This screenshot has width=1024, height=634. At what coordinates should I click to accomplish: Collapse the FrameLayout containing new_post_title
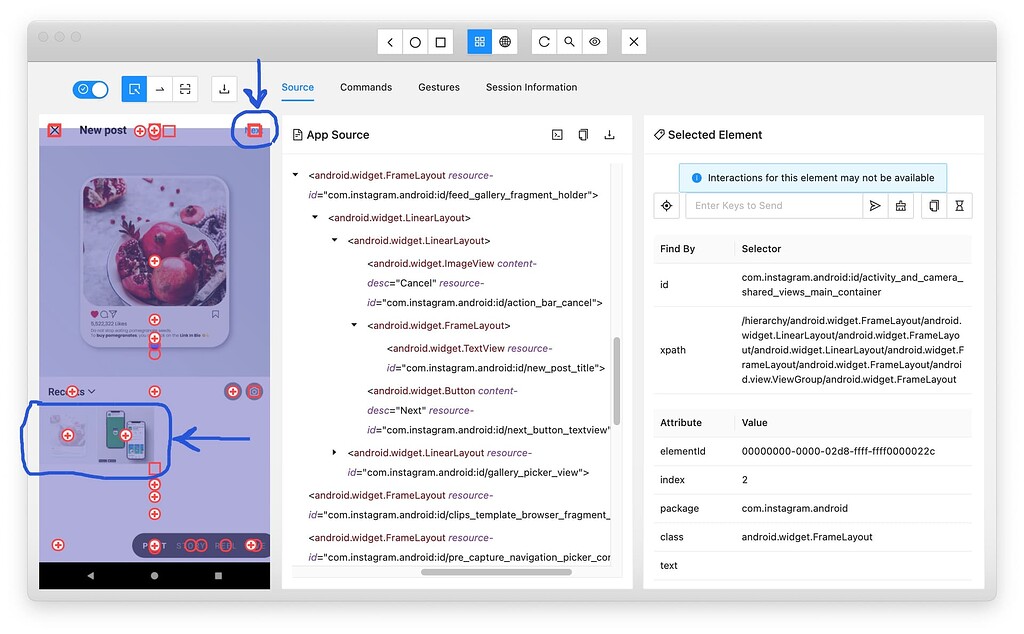coord(353,324)
